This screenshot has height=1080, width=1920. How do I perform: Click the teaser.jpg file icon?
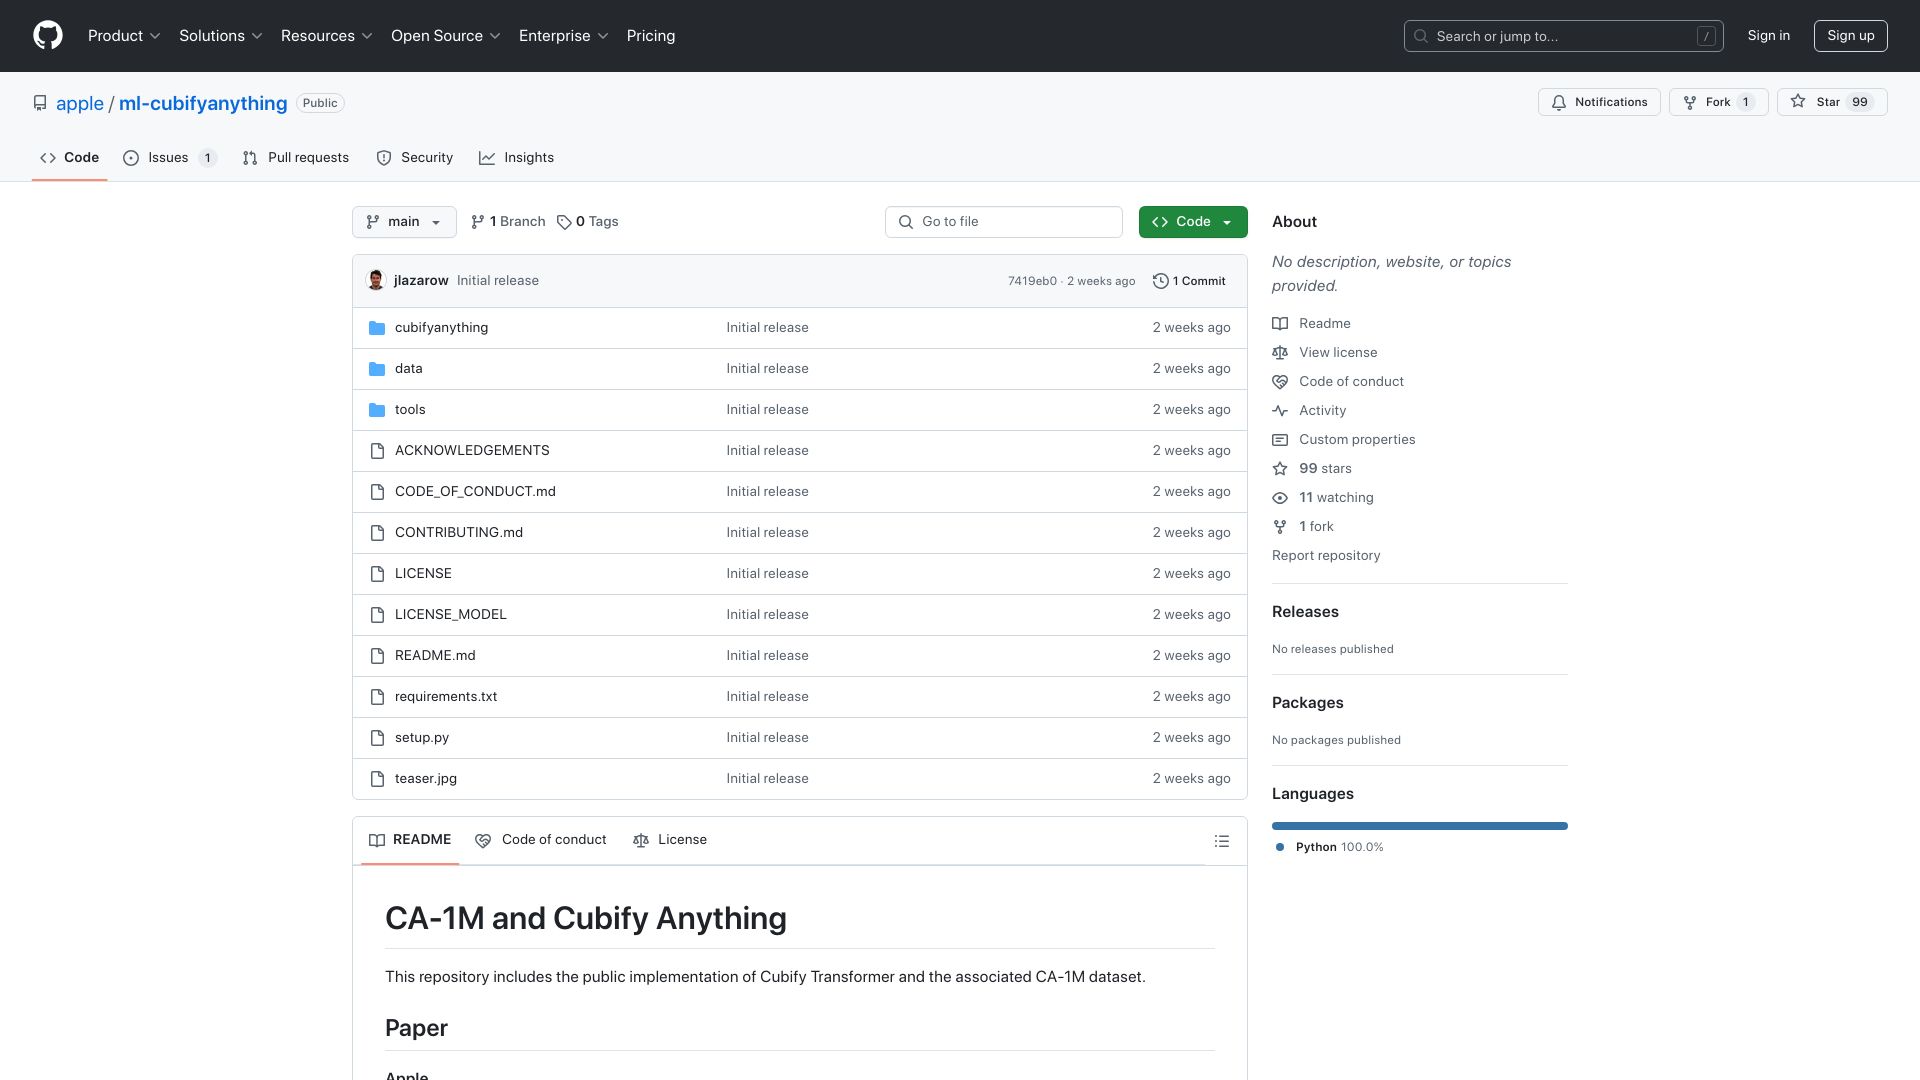pyautogui.click(x=377, y=779)
